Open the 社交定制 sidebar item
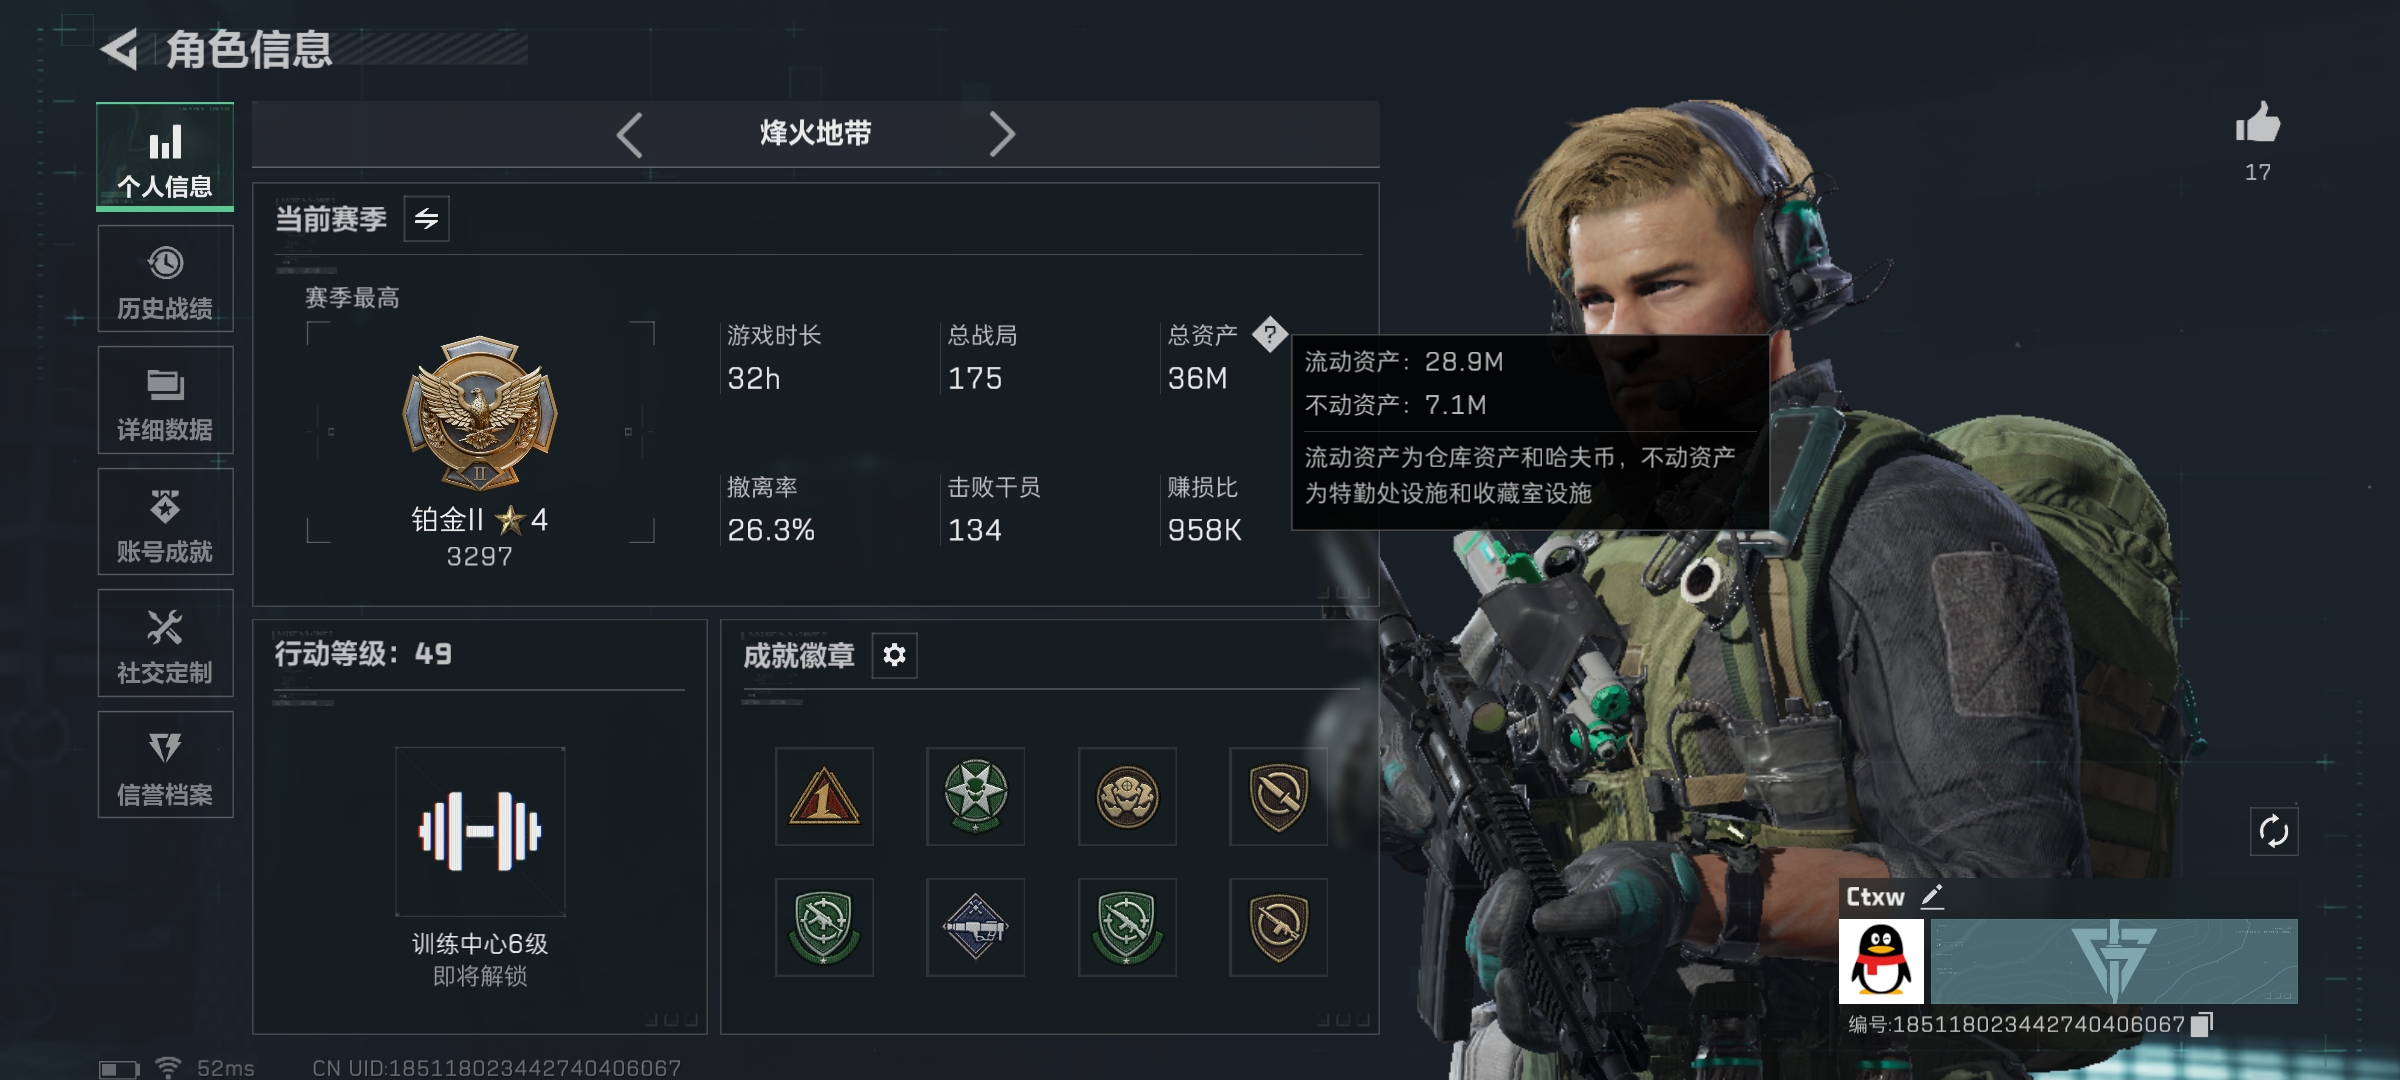This screenshot has height=1080, width=2400. [x=165, y=643]
